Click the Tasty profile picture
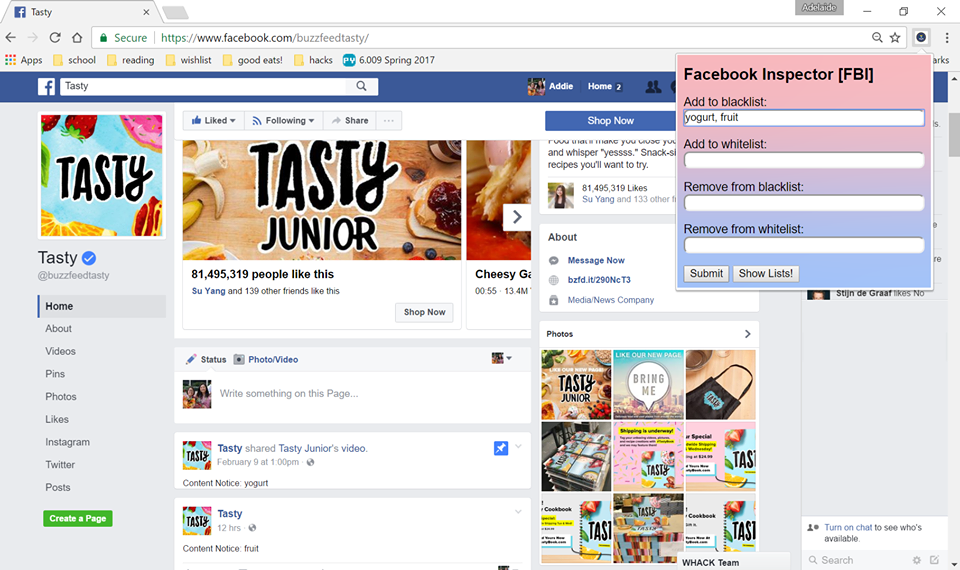 tap(102, 176)
